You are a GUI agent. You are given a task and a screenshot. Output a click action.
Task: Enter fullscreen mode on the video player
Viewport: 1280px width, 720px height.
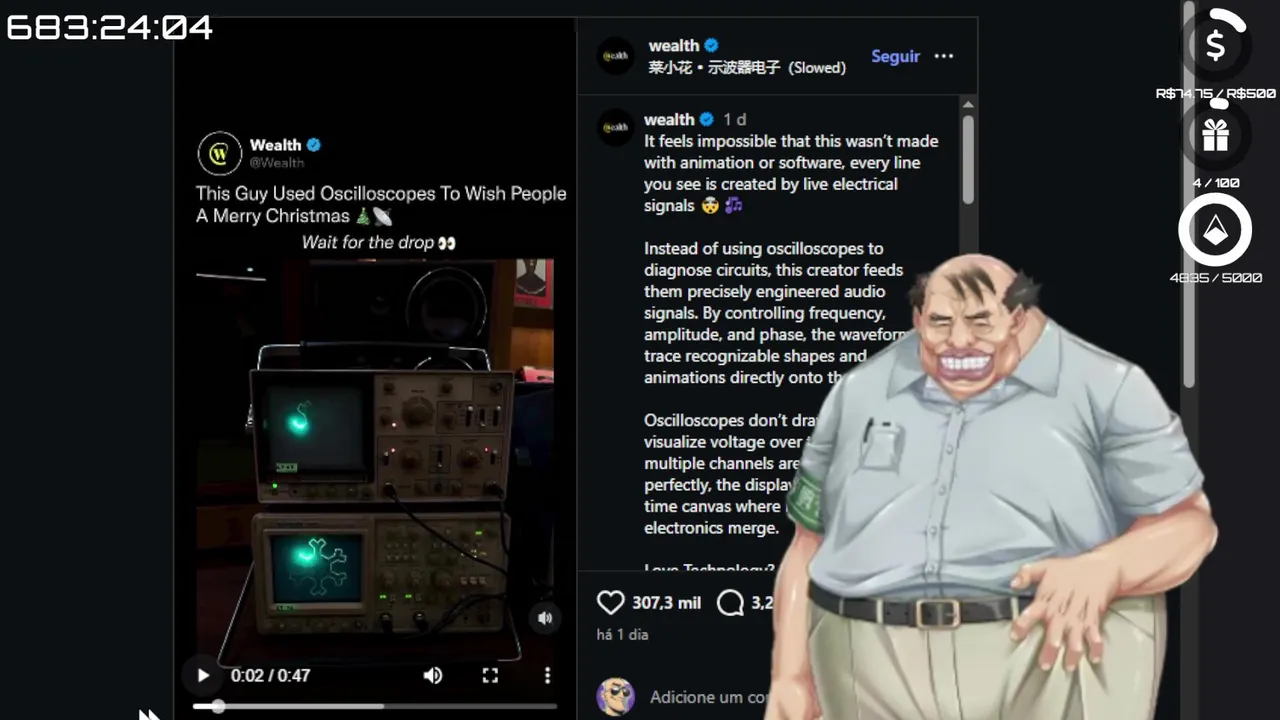(x=490, y=675)
